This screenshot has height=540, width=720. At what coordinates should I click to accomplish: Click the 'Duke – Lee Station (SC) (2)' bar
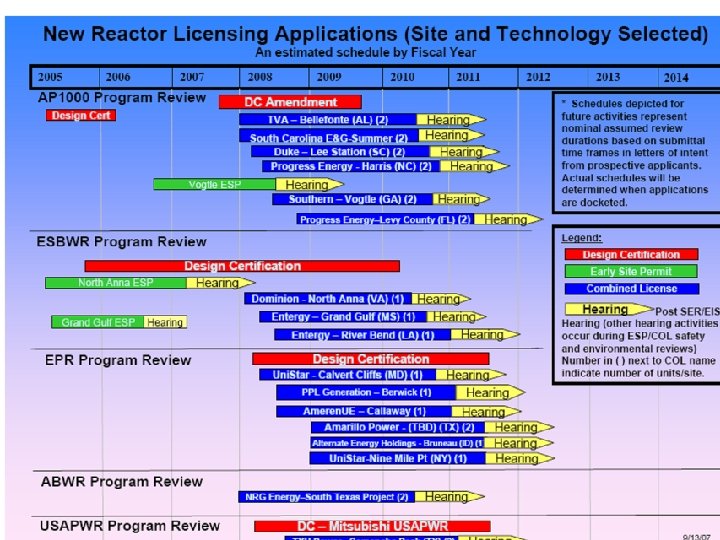click(340, 152)
